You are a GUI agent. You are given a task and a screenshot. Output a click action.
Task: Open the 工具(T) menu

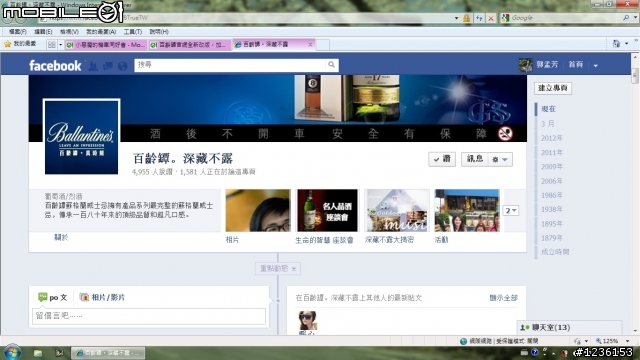click(x=133, y=32)
